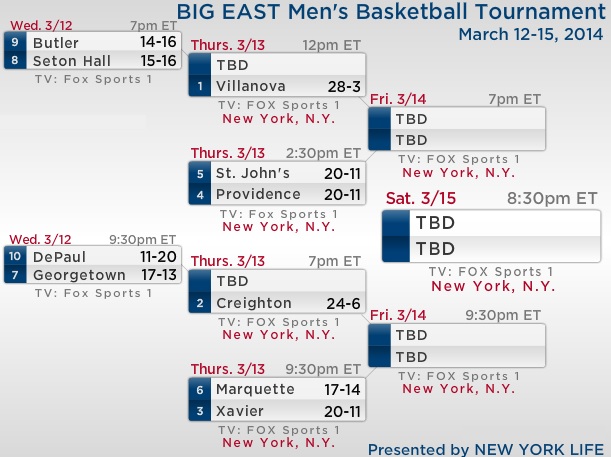Click the seed 4 badge beside Providence
This screenshot has height=457, width=611.
point(200,194)
